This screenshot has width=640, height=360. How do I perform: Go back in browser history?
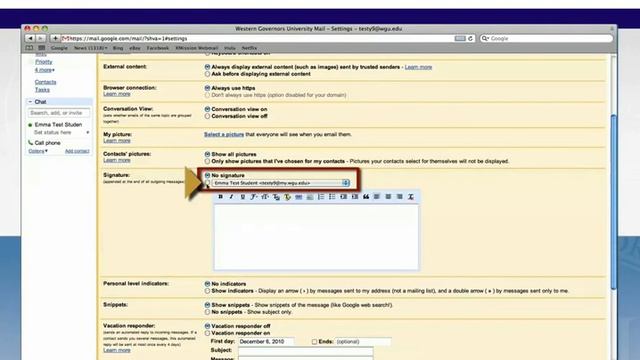point(30,38)
